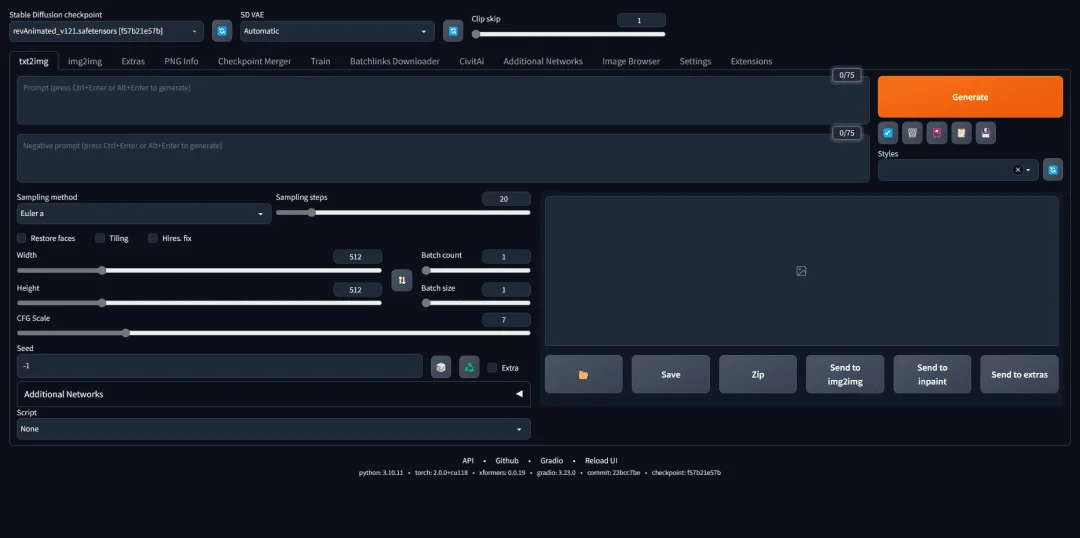Image resolution: width=1080 pixels, height=538 pixels.
Task: Open the Gradio footer link
Action: point(551,460)
